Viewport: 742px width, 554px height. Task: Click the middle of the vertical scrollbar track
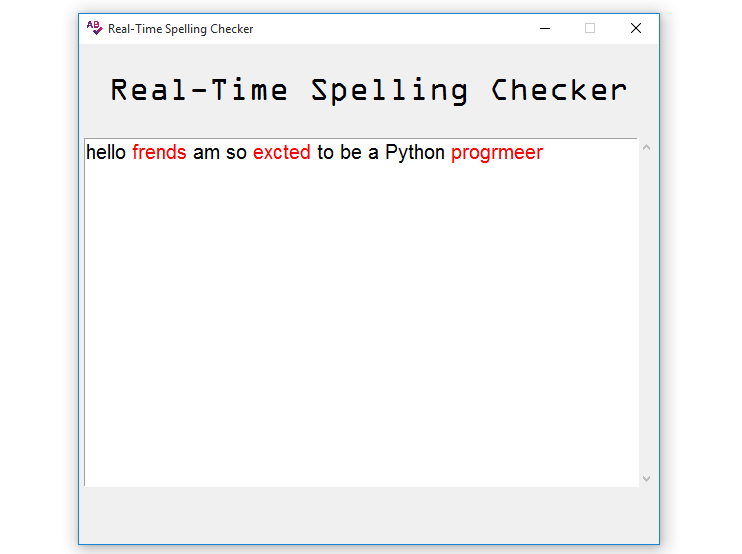646,312
